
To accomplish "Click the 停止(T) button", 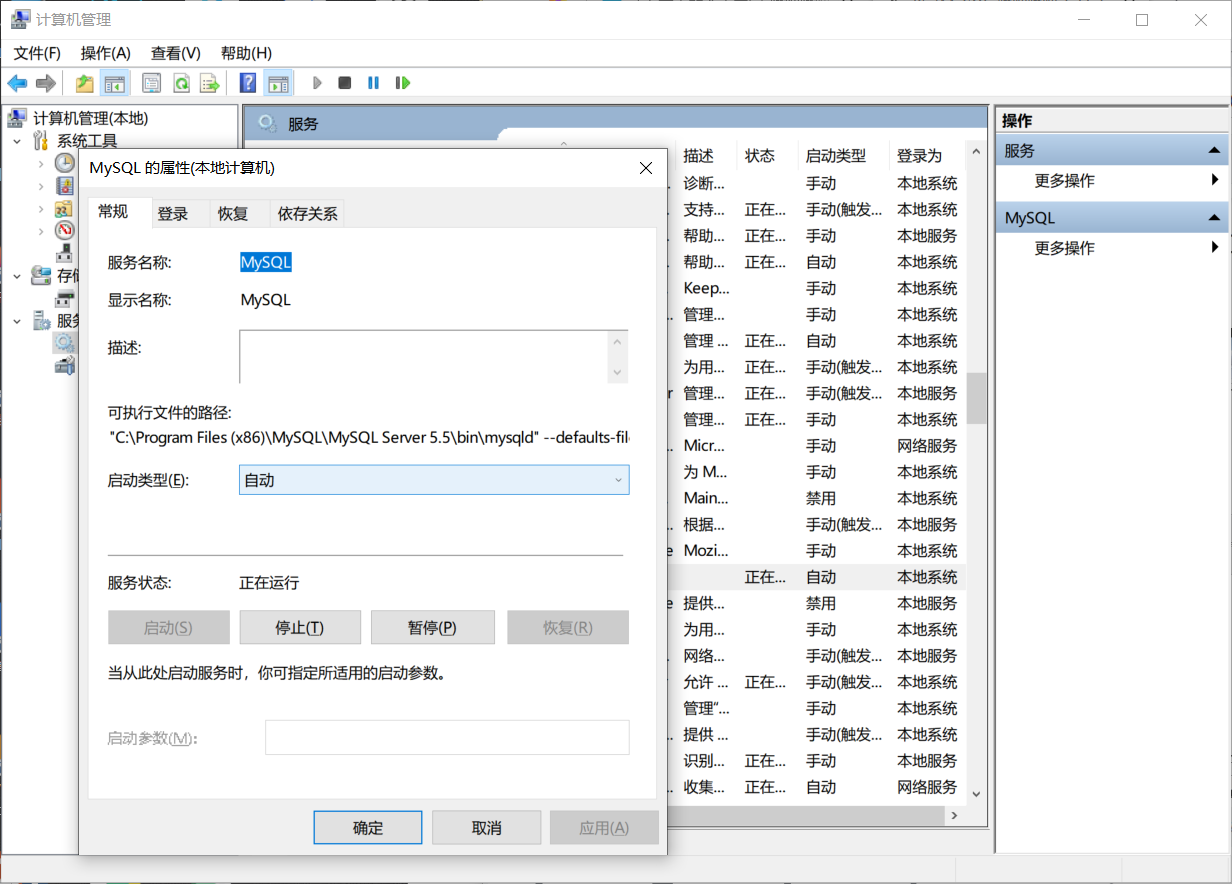I will click(300, 627).
